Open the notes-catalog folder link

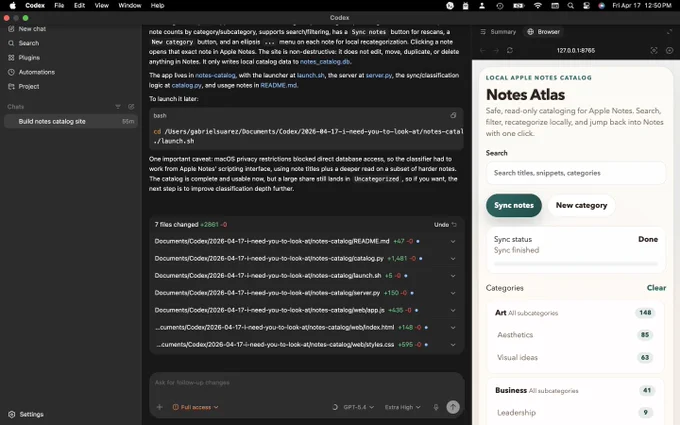(215, 75)
